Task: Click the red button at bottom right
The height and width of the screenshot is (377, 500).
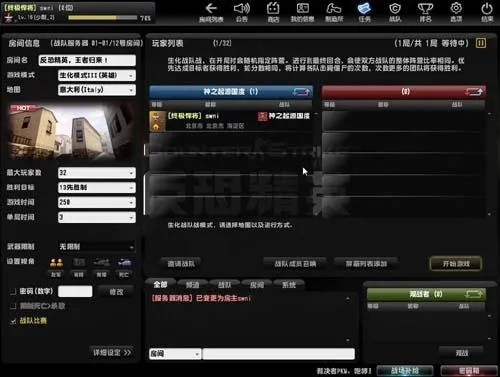Action: point(469,371)
